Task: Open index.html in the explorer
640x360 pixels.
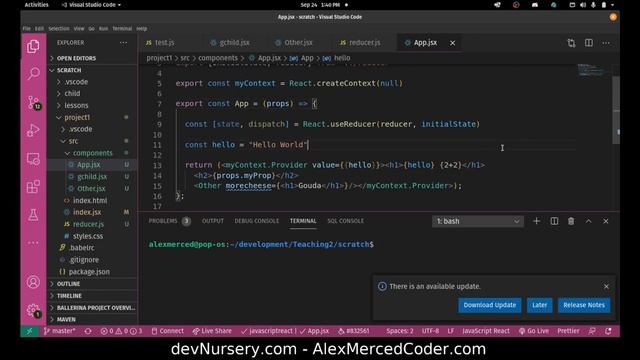Action: [x=90, y=200]
